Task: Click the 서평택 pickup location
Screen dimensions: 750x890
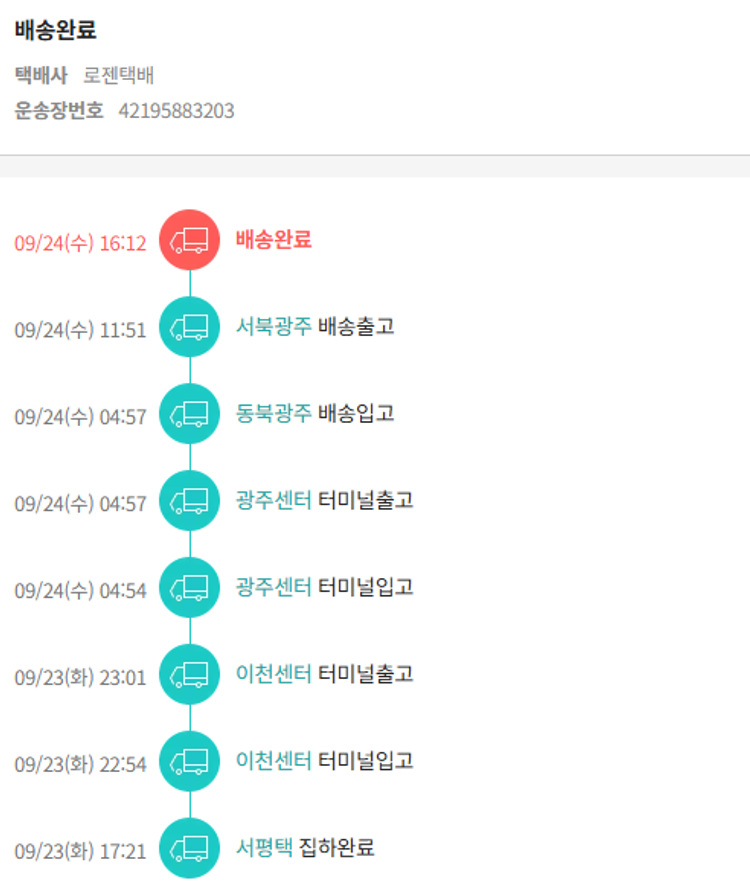Action: pos(264,849)
